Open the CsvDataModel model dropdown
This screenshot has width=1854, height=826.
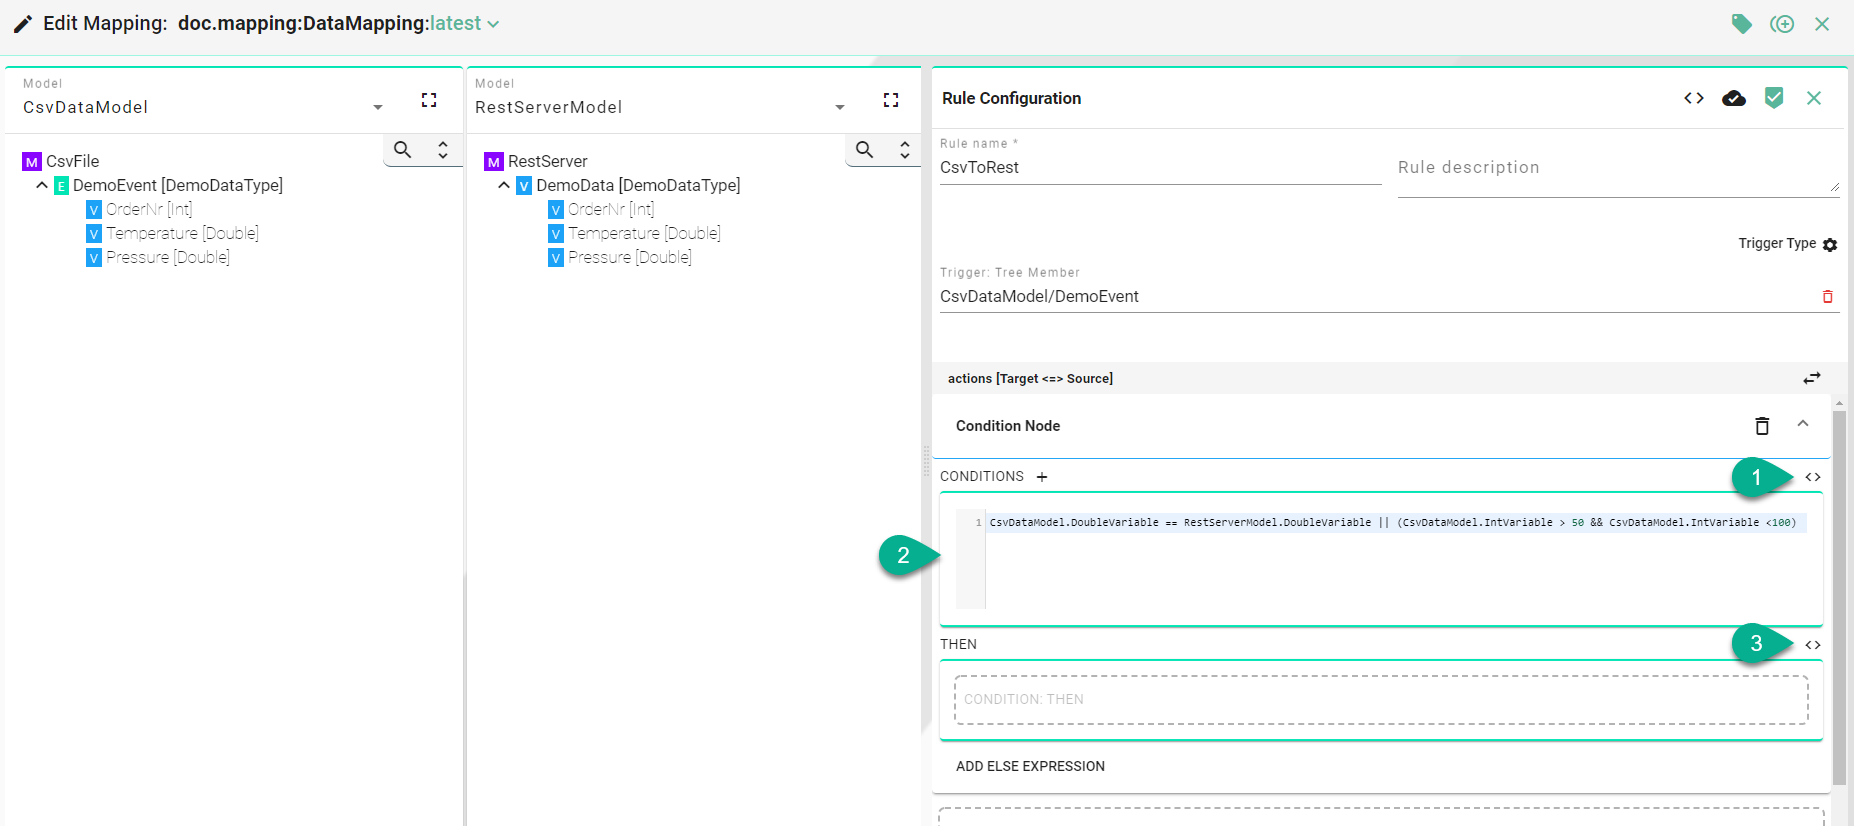(377, 107)
